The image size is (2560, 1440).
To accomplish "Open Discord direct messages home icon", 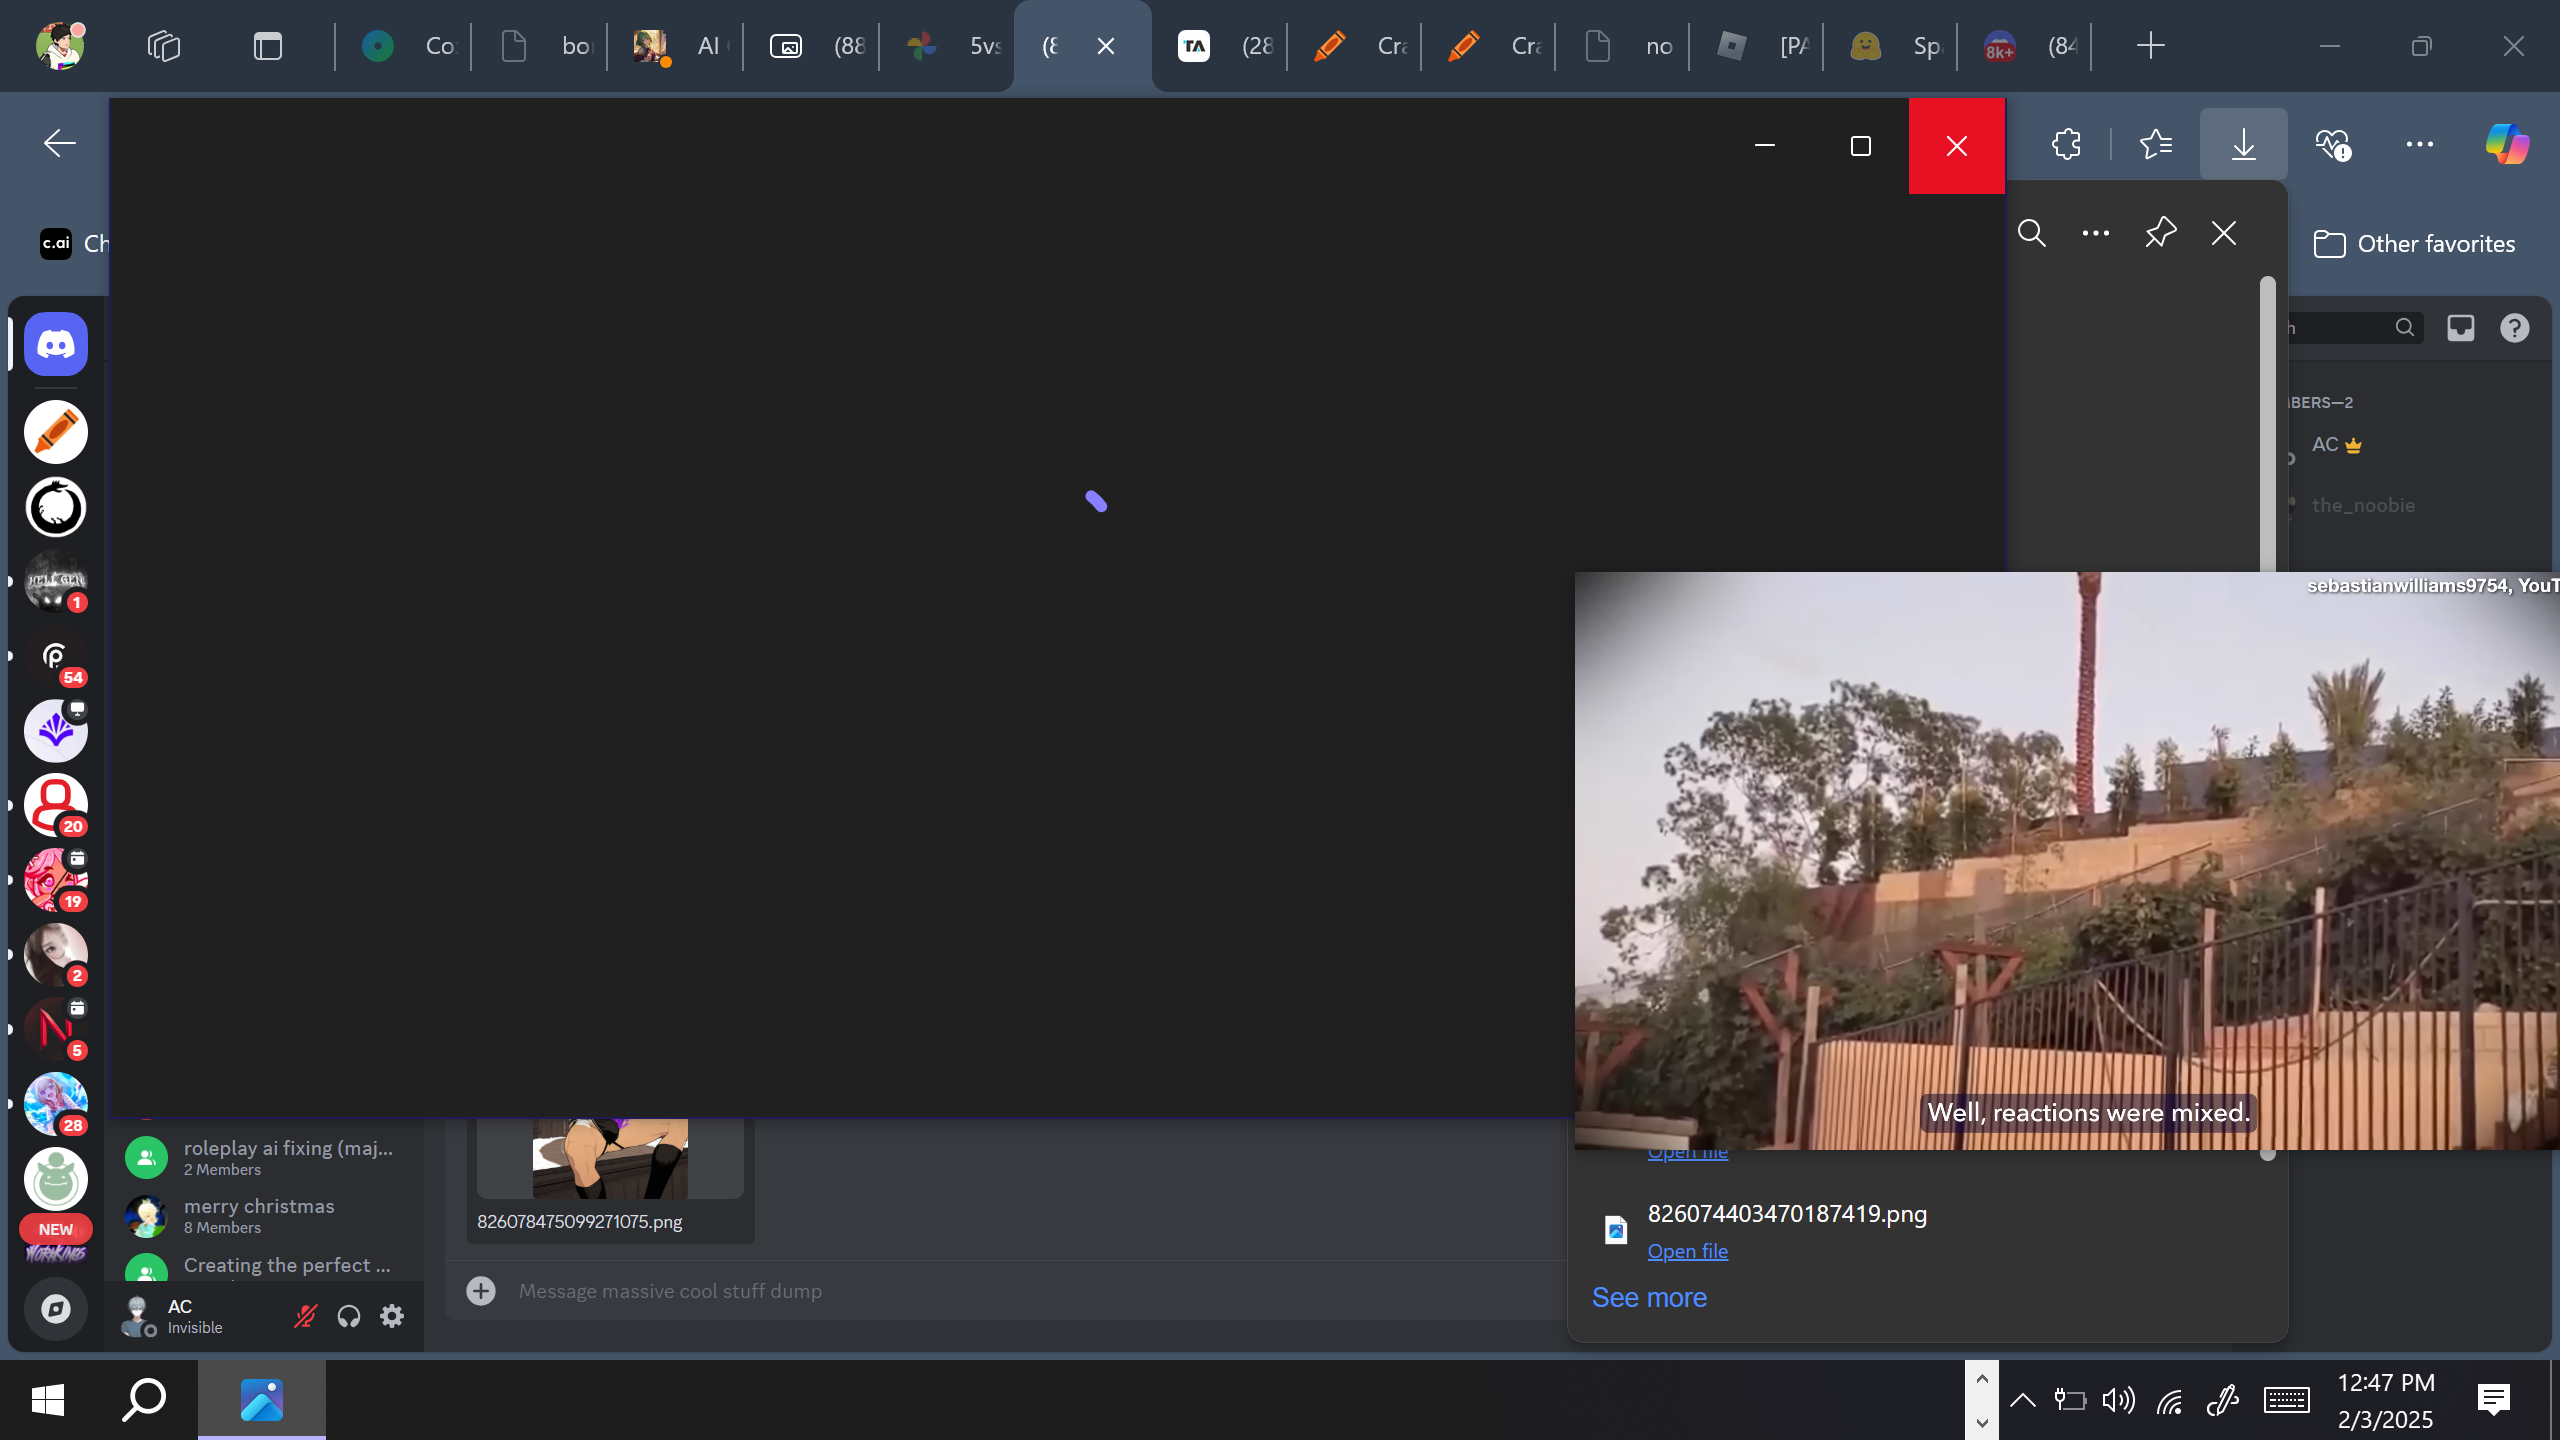I will pyautogui.click(x=56, y=344).
